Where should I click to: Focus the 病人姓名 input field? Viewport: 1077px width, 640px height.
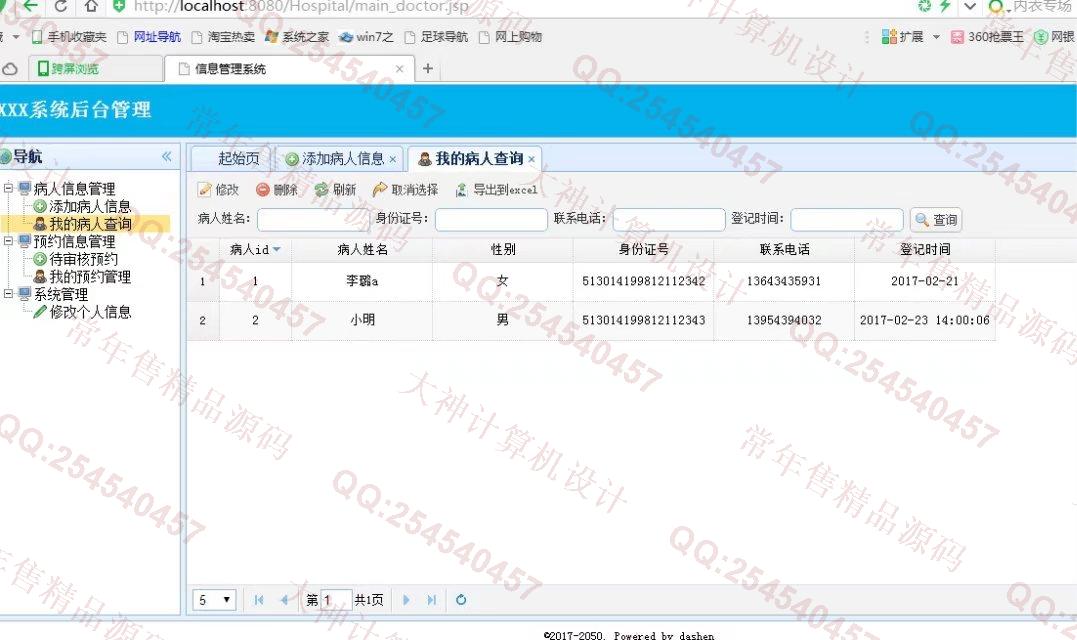coord(313,219)
